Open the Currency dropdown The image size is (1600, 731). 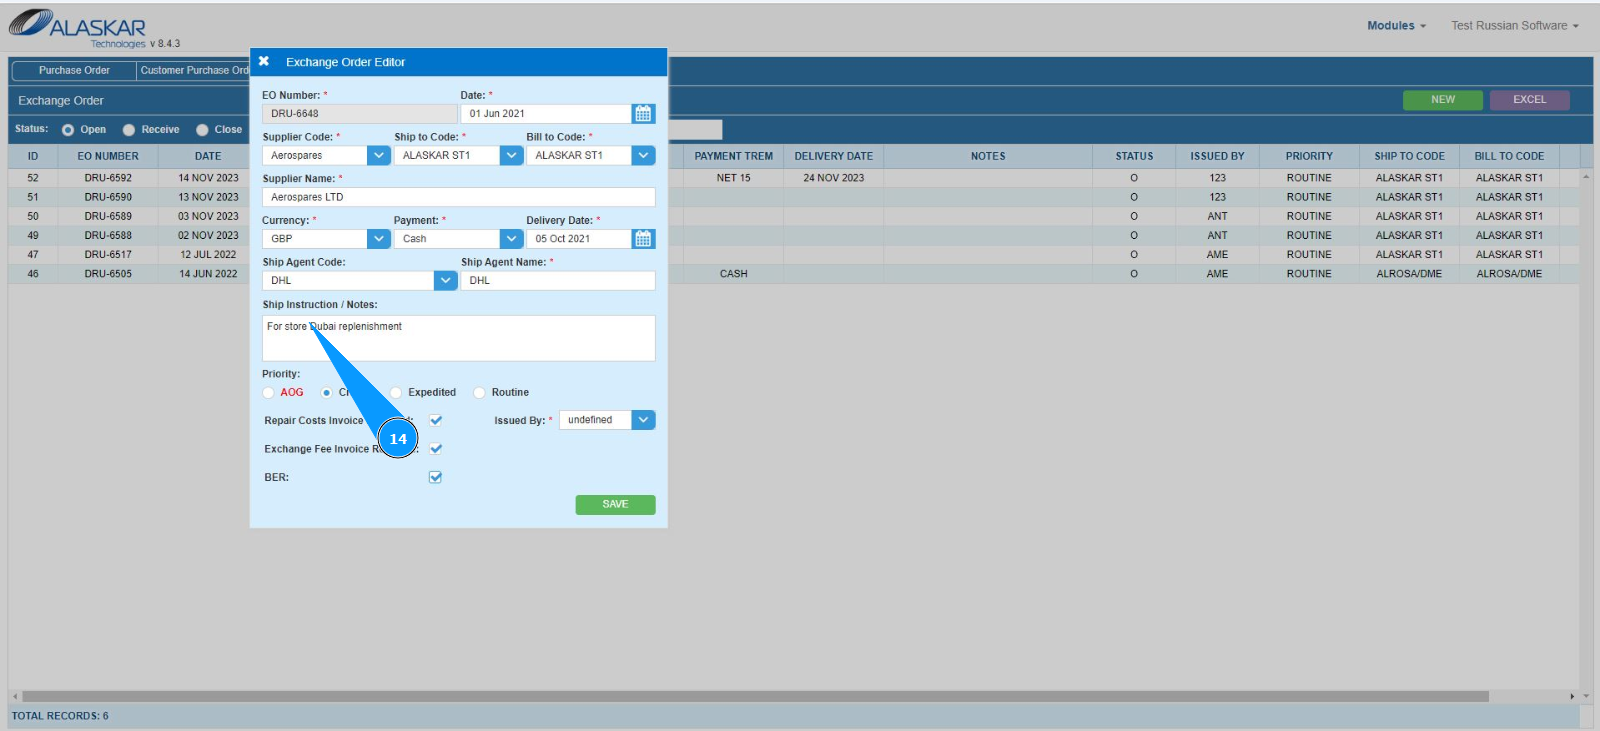(379, 239)
